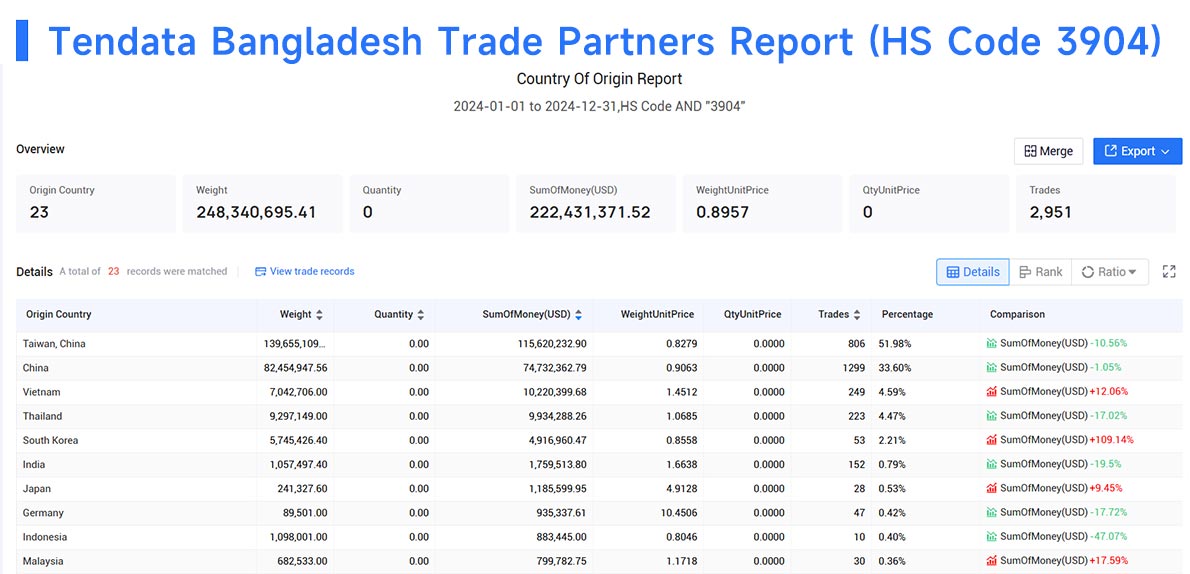The image size is (1190, 574).
Task: Click the Origin Country overview card
Action: click(96, 203)
